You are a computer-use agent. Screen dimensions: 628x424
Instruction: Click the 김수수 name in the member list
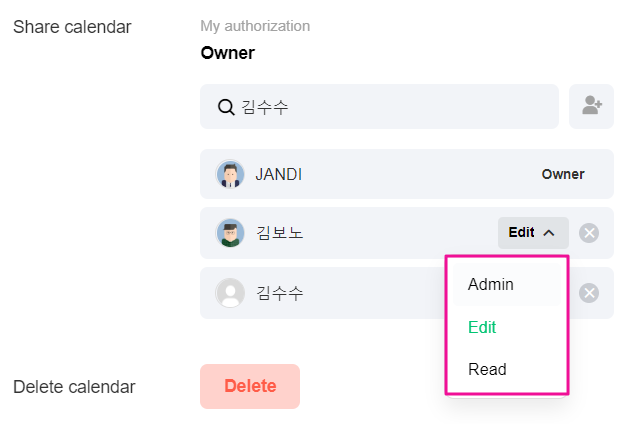(x=280, y=293)
